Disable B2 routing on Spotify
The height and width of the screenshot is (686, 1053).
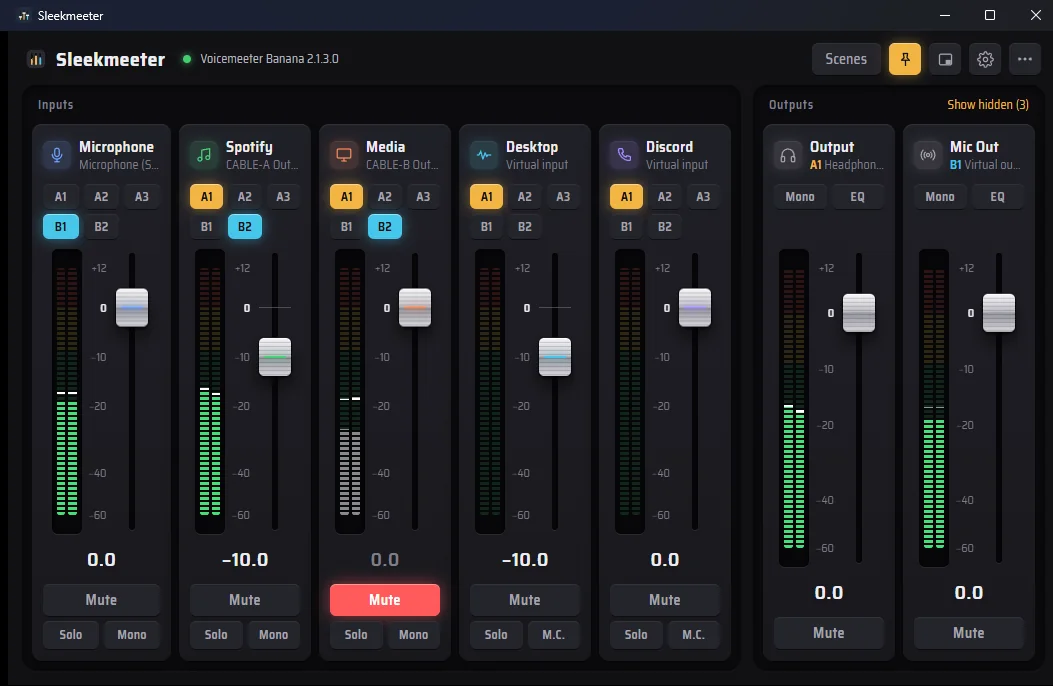(x=244, y=226)
